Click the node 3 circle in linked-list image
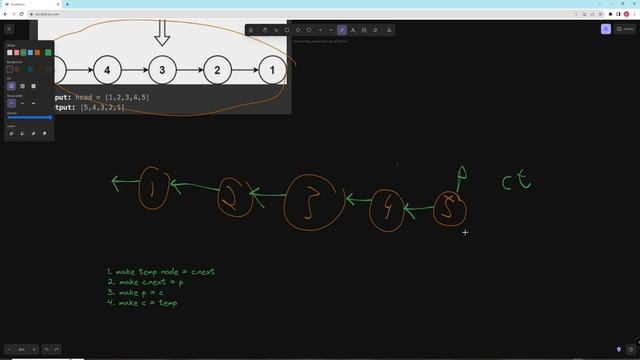 point(162,70)
